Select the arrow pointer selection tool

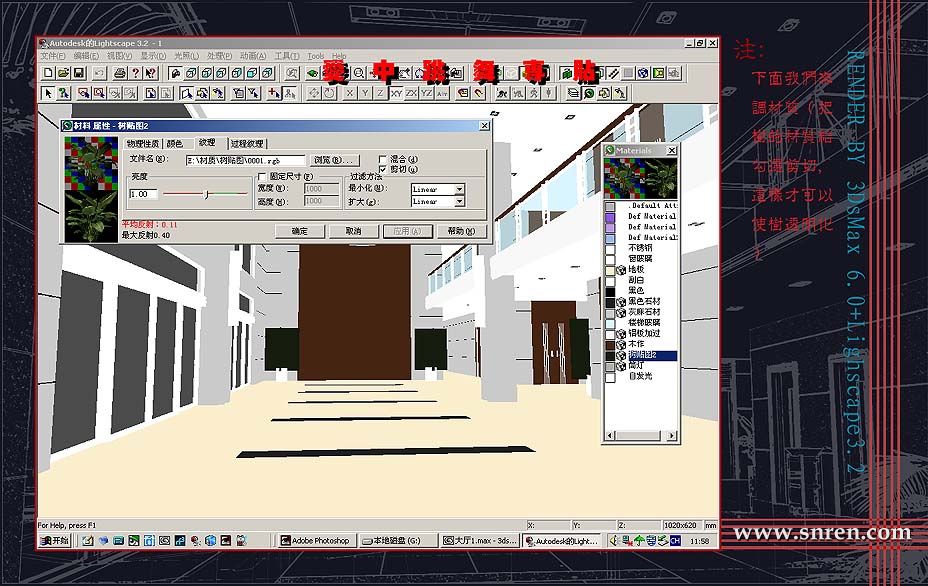[x=48, y=93]
